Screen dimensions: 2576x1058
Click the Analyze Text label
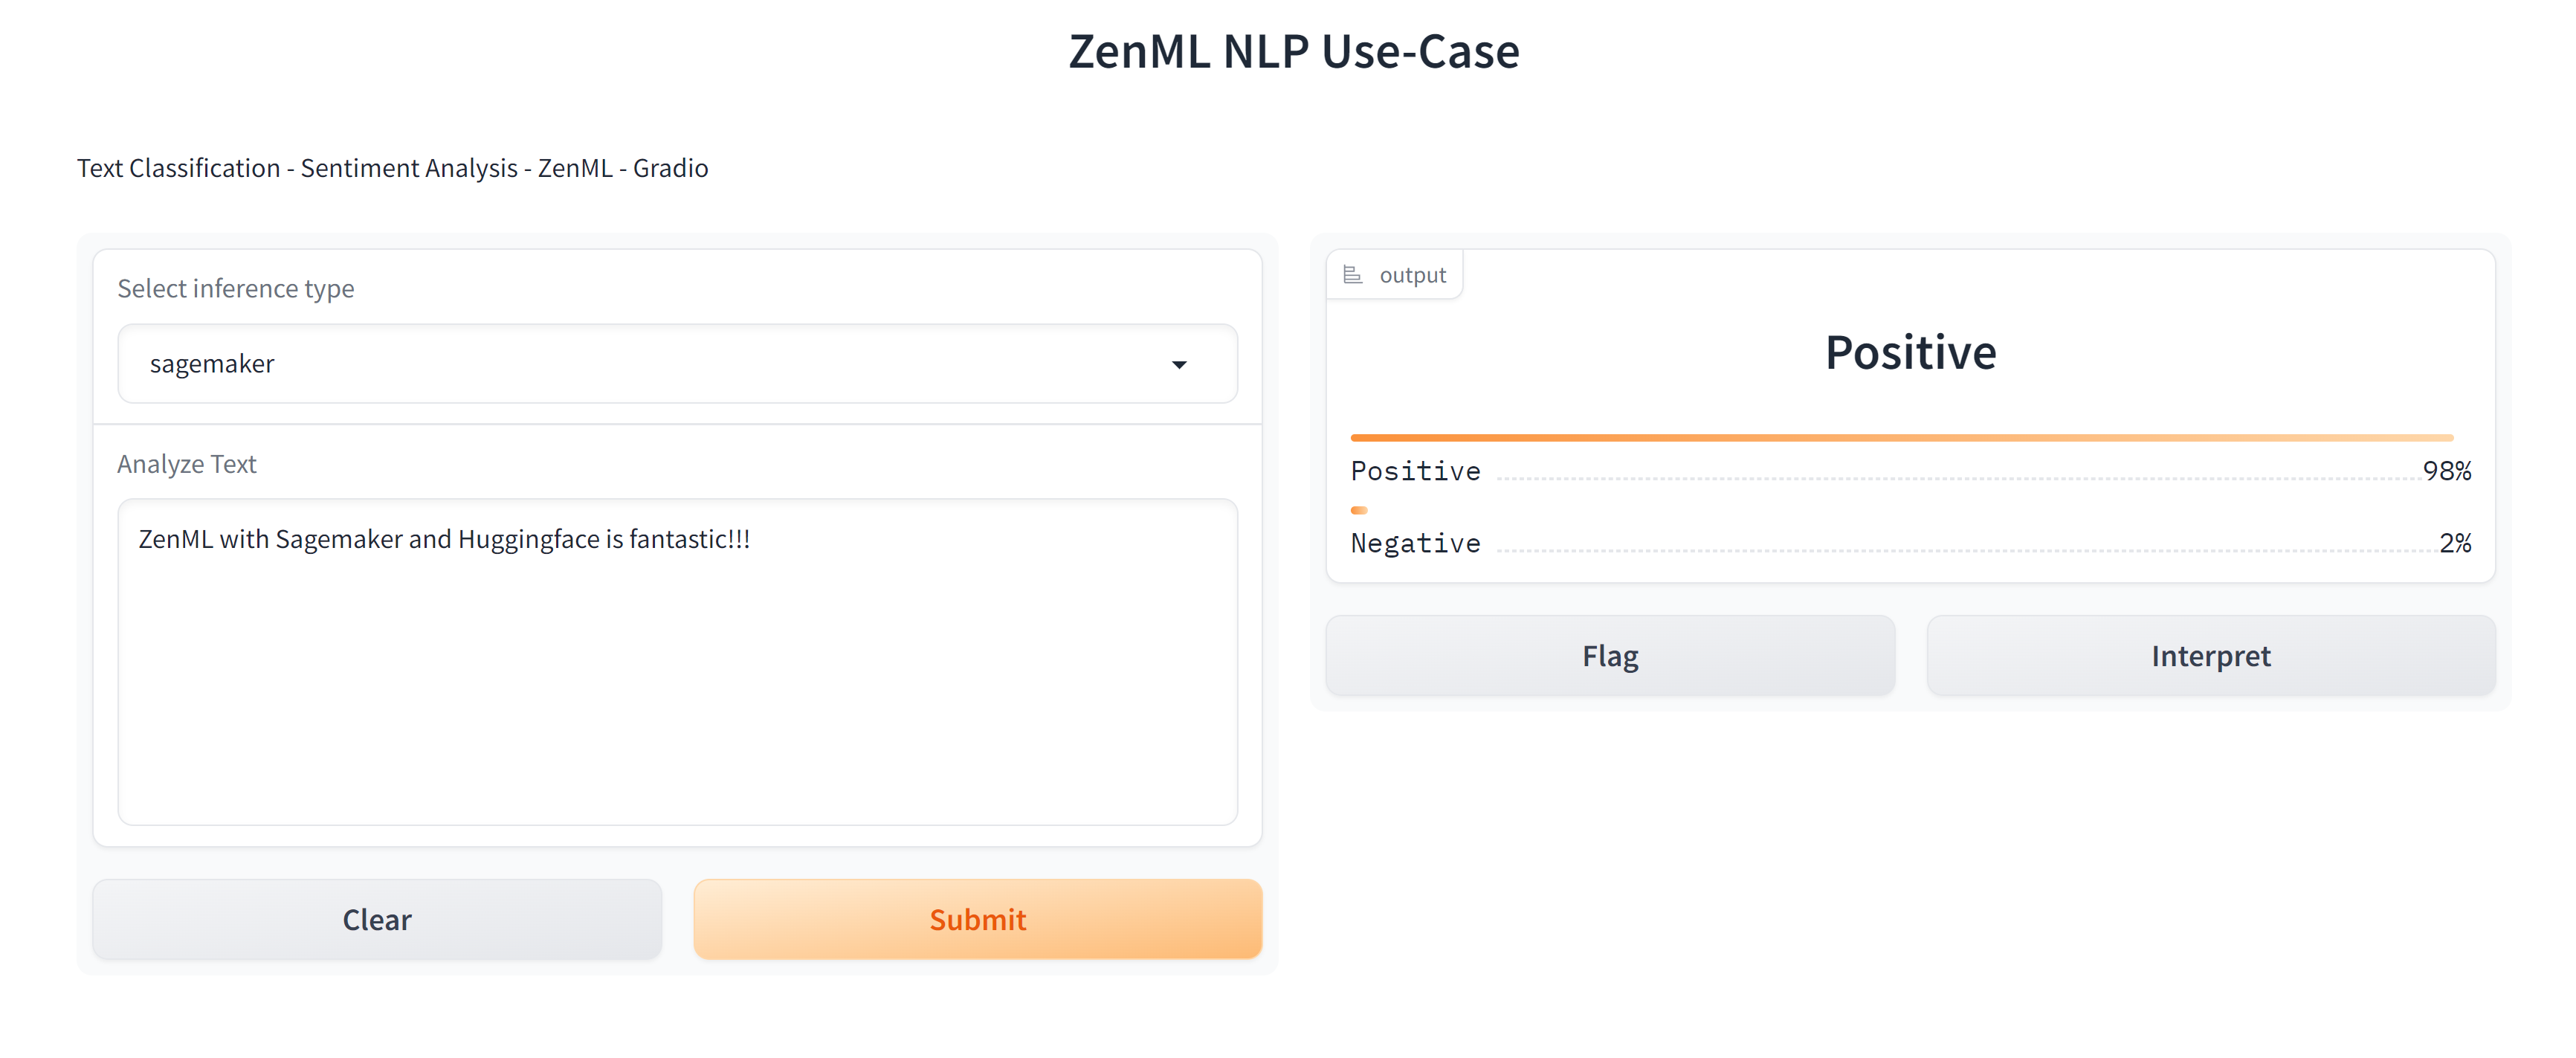pyautogui.click(x=187, y=464)
